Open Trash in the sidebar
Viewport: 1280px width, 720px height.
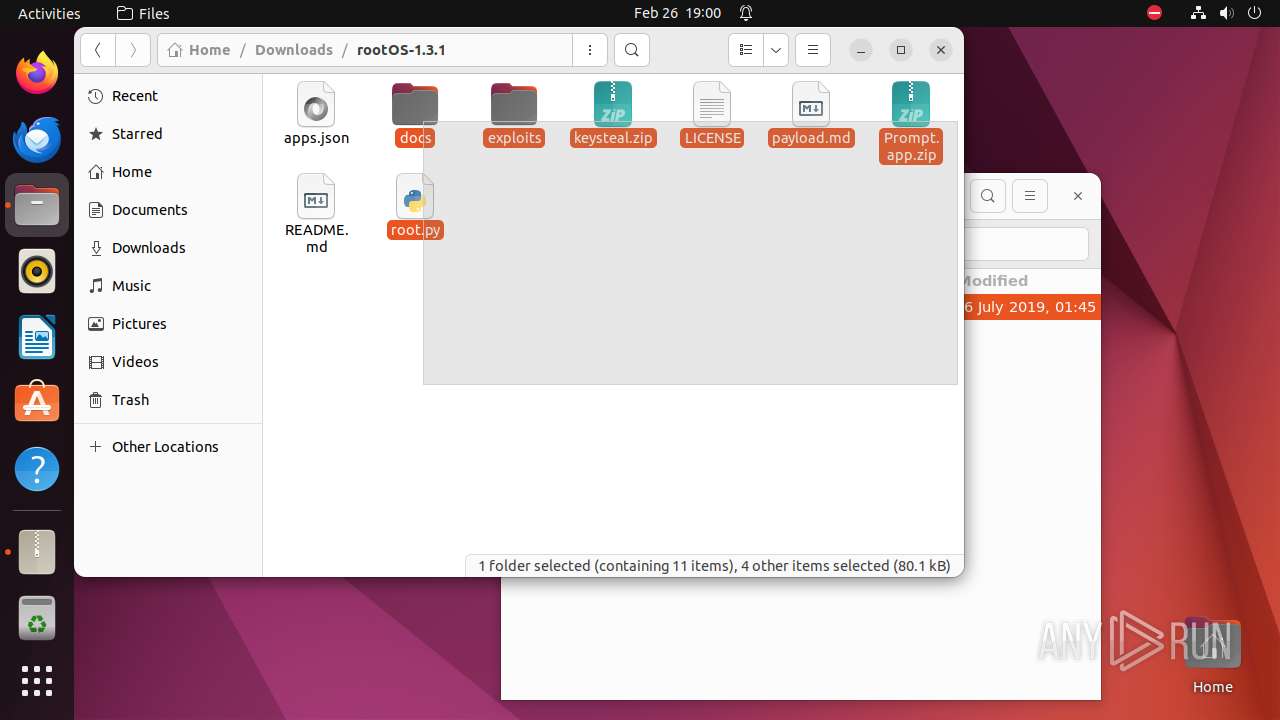tap(168, 400)
